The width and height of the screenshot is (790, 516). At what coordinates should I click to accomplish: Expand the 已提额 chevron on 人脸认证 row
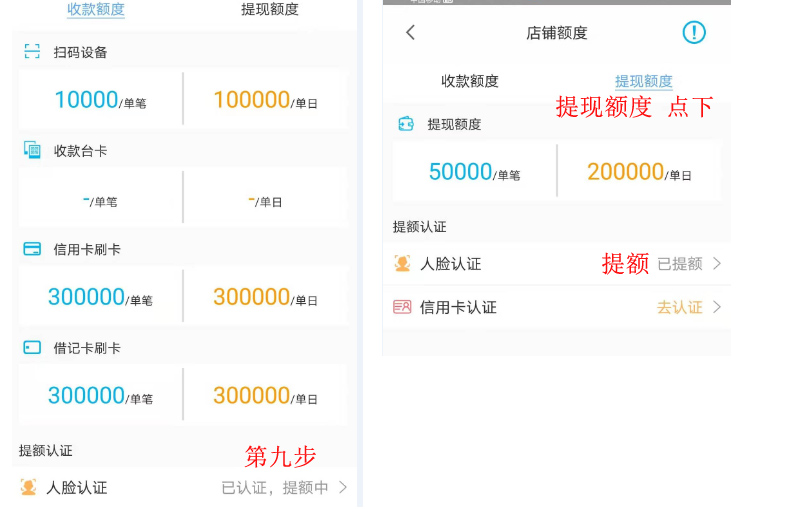point(716,264)
